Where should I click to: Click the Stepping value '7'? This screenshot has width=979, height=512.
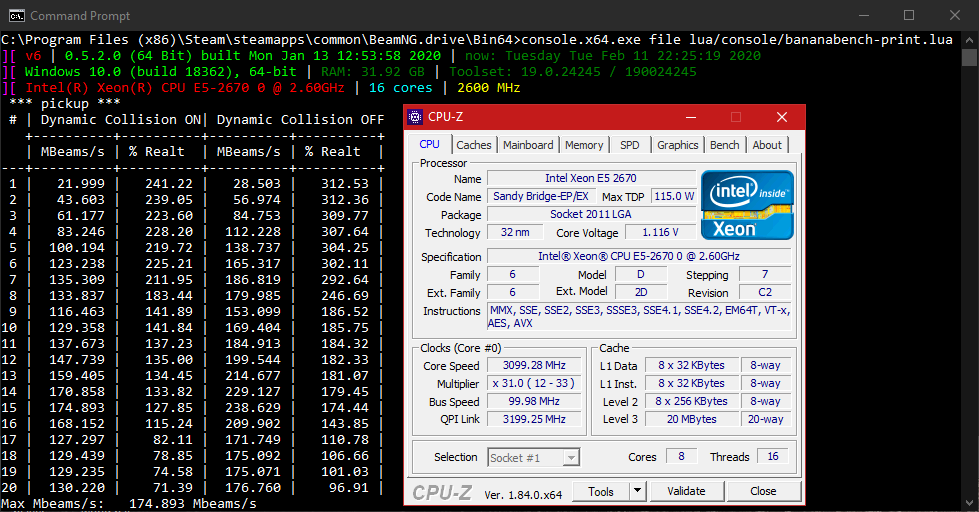coord(765,274)
